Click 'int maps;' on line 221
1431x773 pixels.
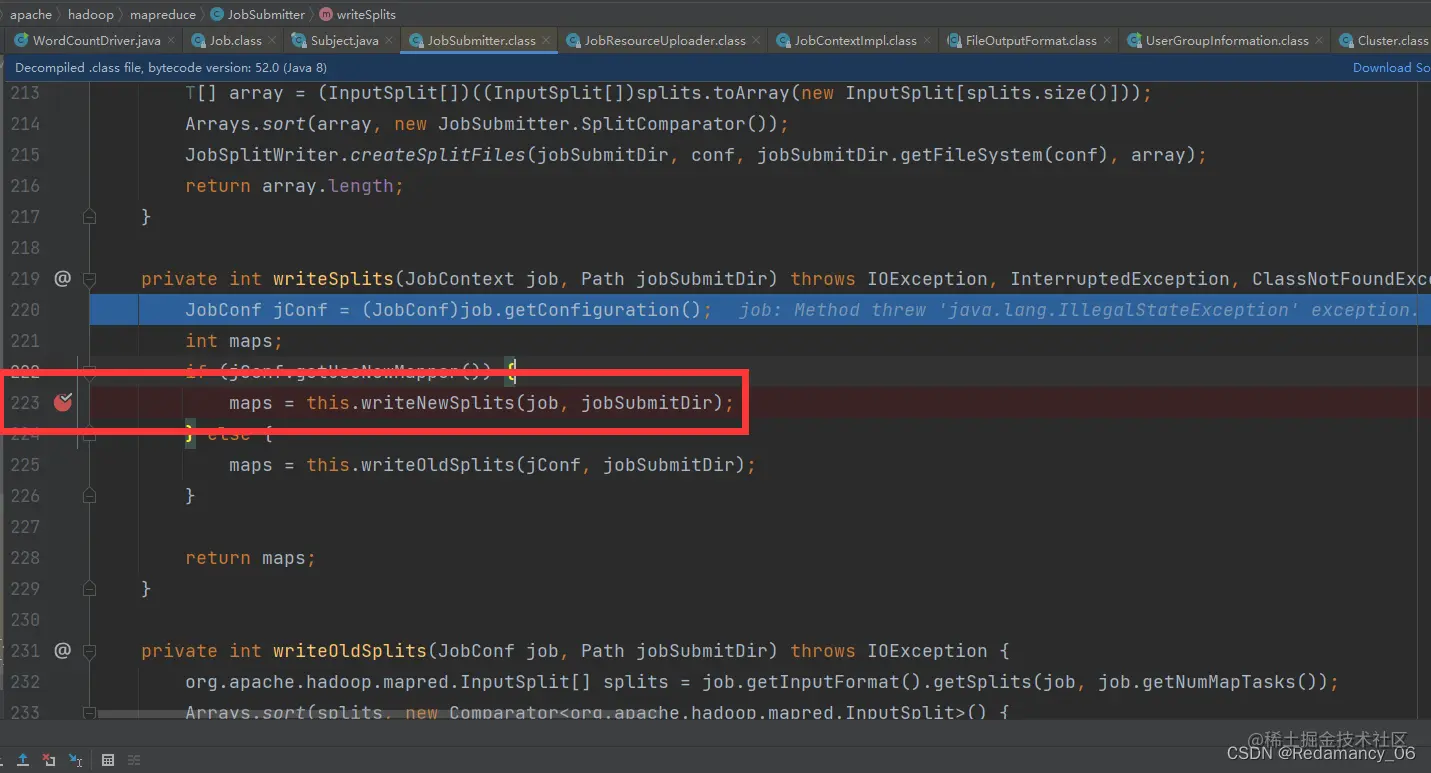pyautogui.click(x=234, y=341)
